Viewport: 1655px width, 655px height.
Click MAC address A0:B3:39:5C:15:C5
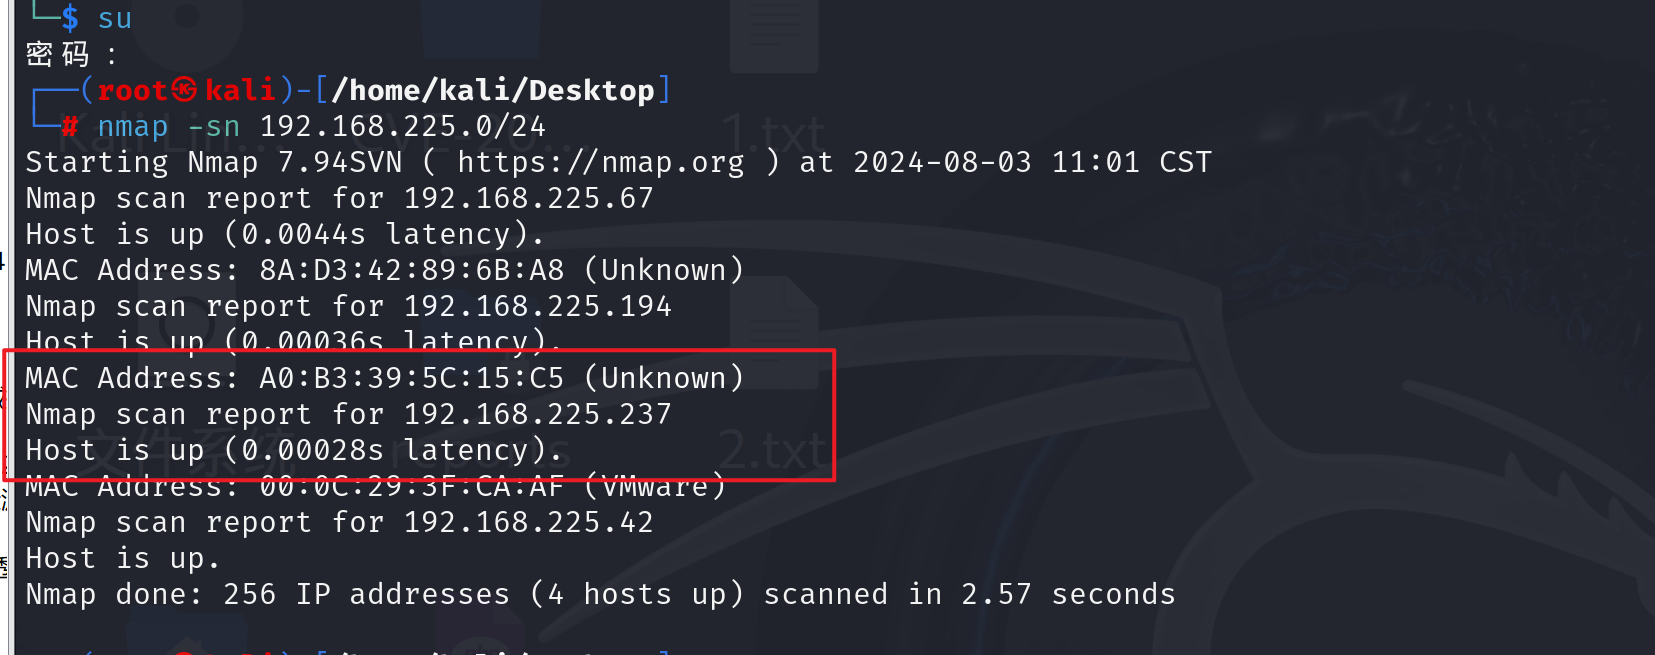[412, 378]
